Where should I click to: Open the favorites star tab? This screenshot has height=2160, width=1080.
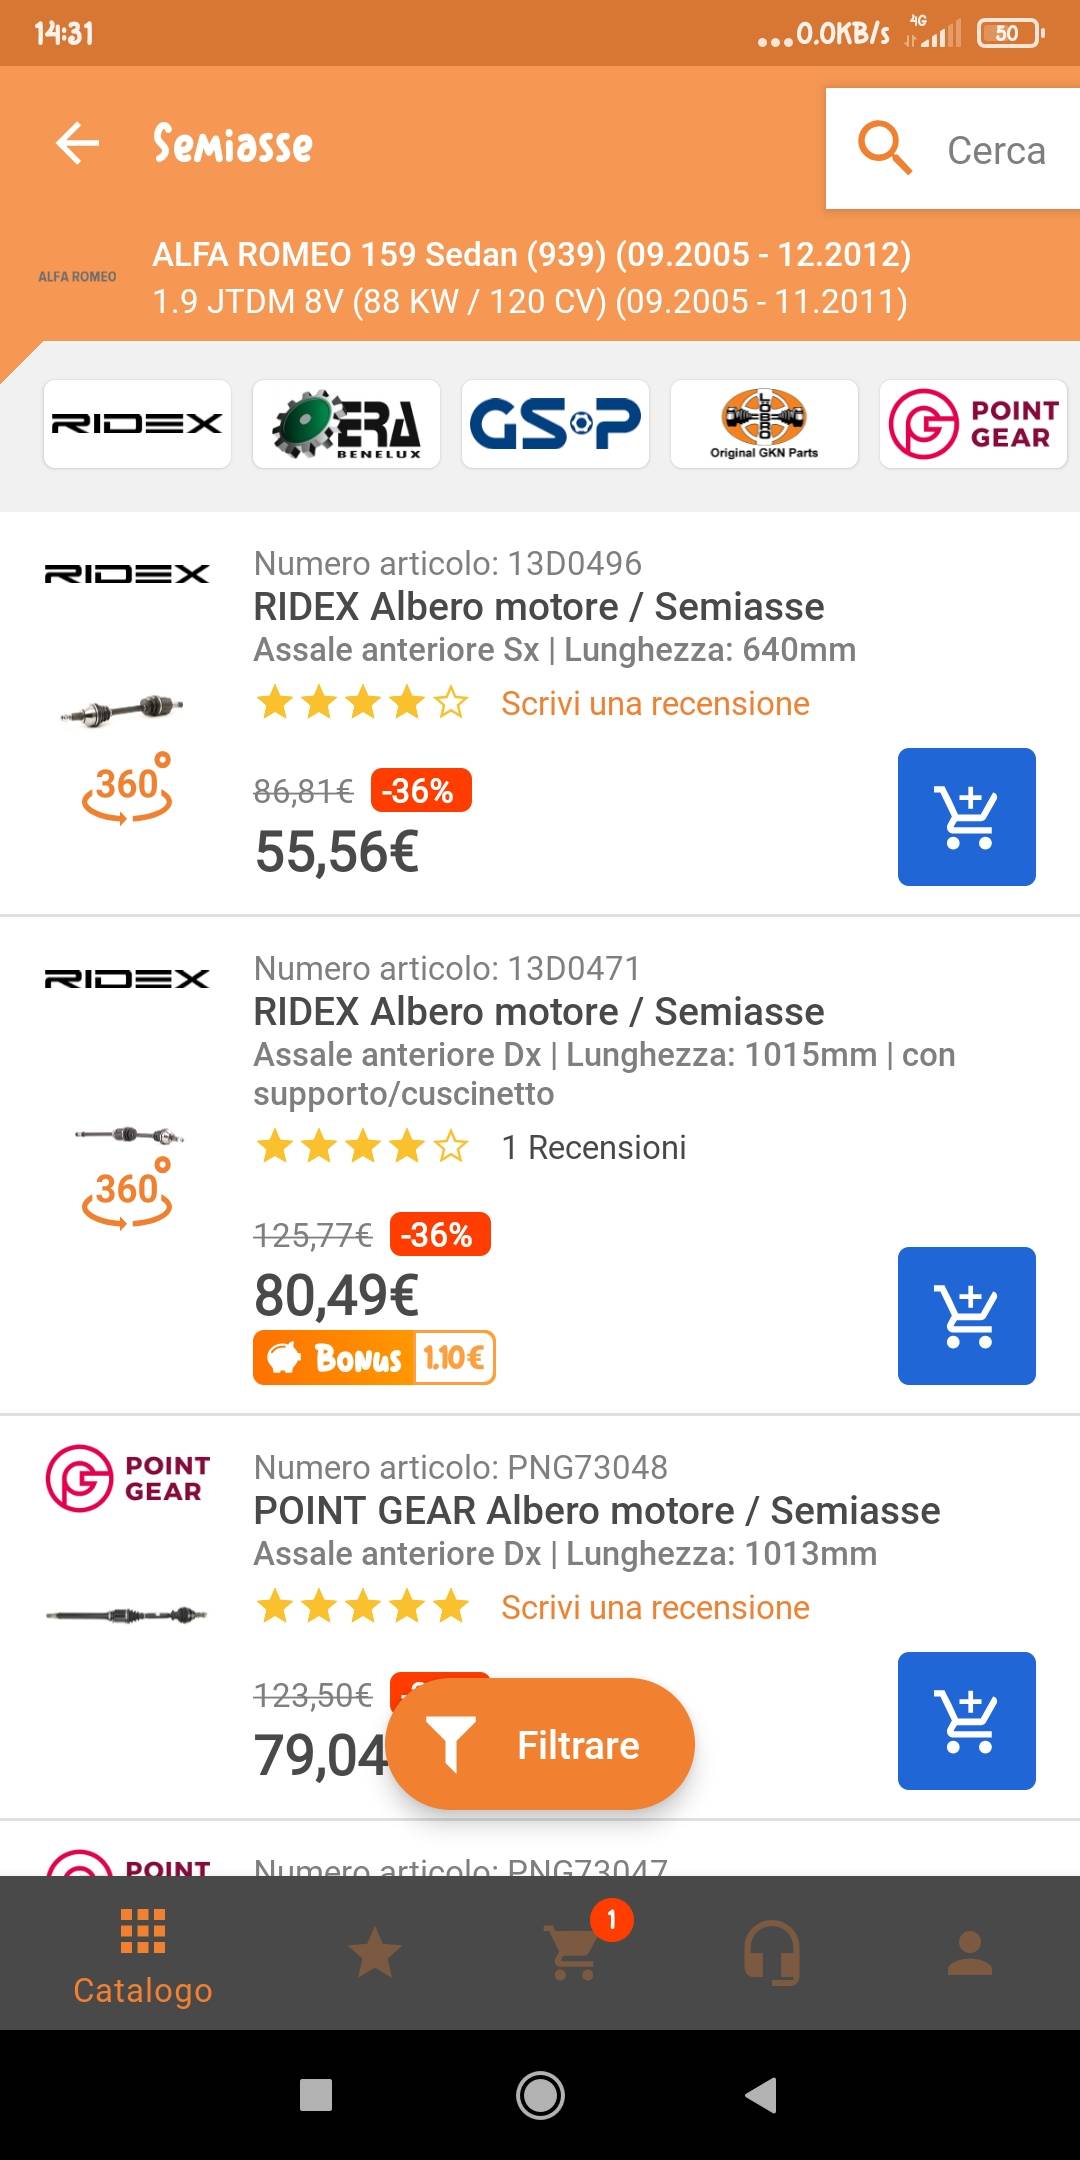375,1953
